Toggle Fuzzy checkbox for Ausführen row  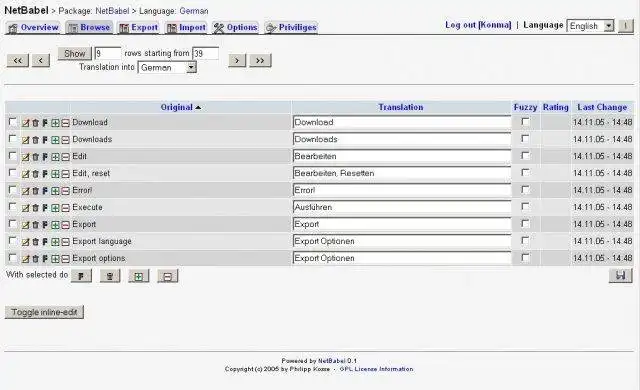click(x=525, y=207)
